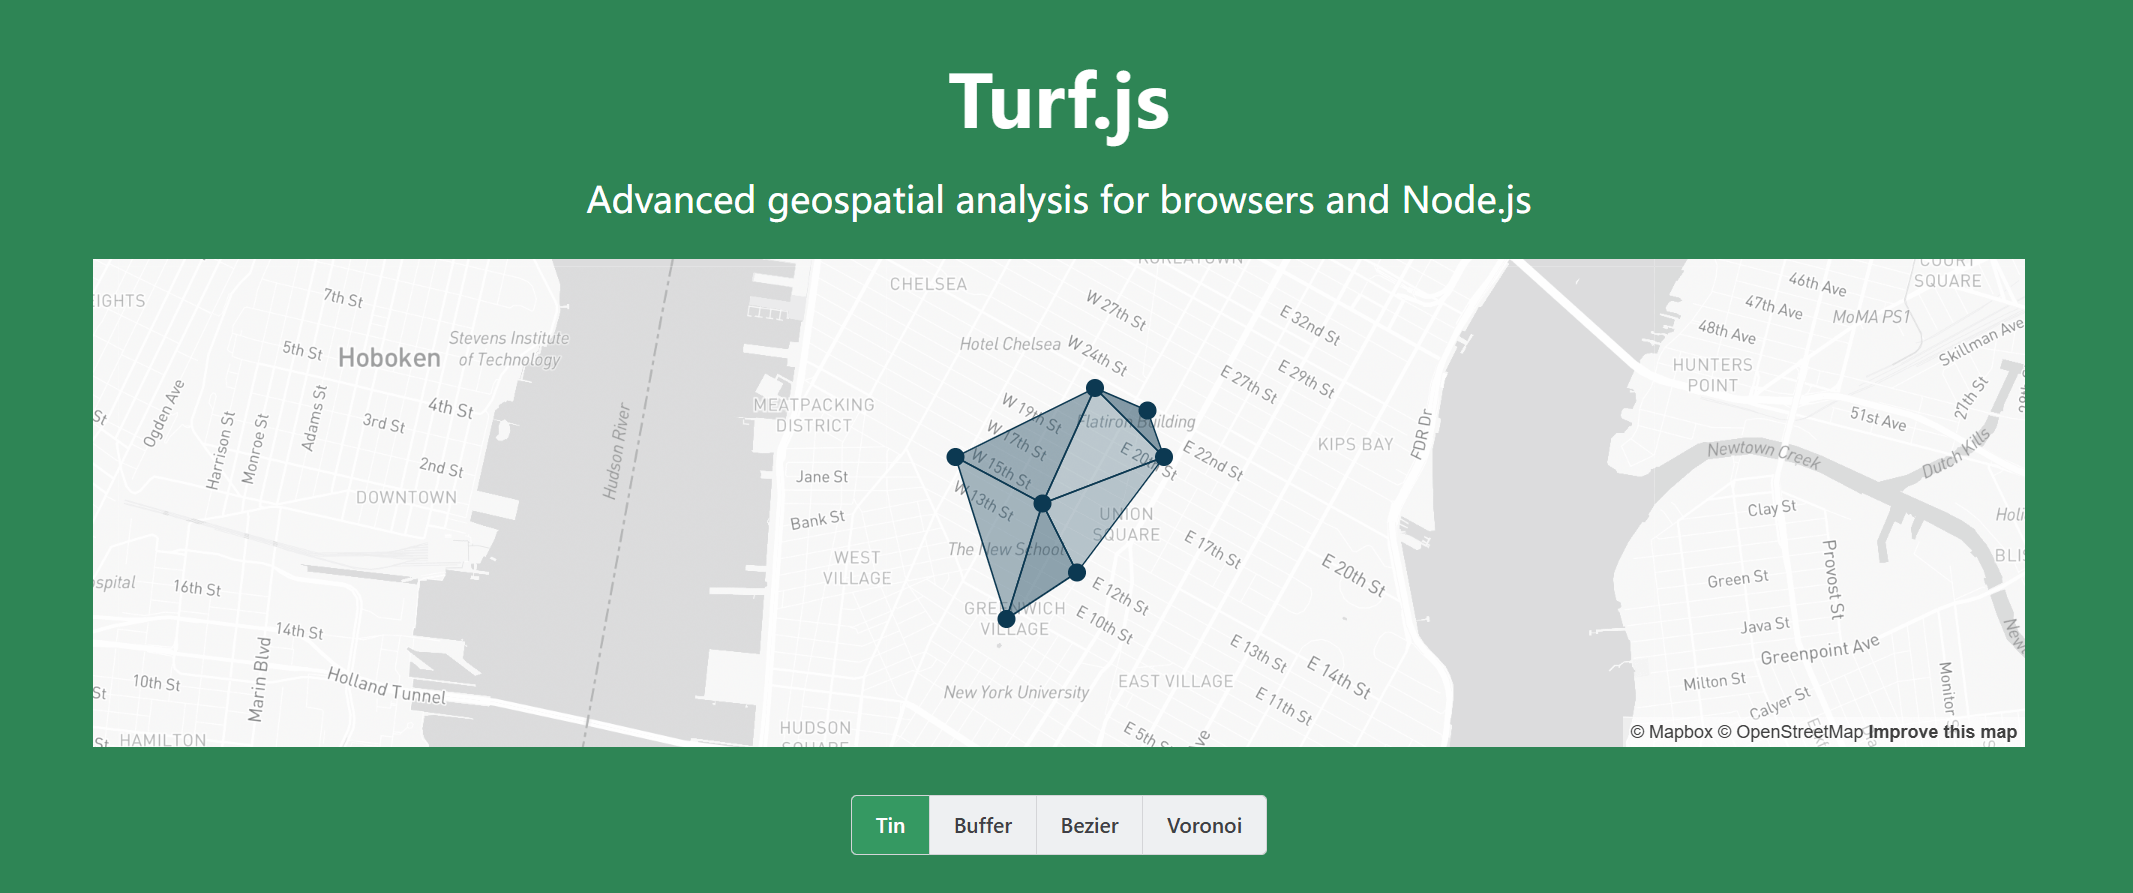Click the KIPS BAY label
The height and width of the screenshot is (893, 2133).
1355,444
